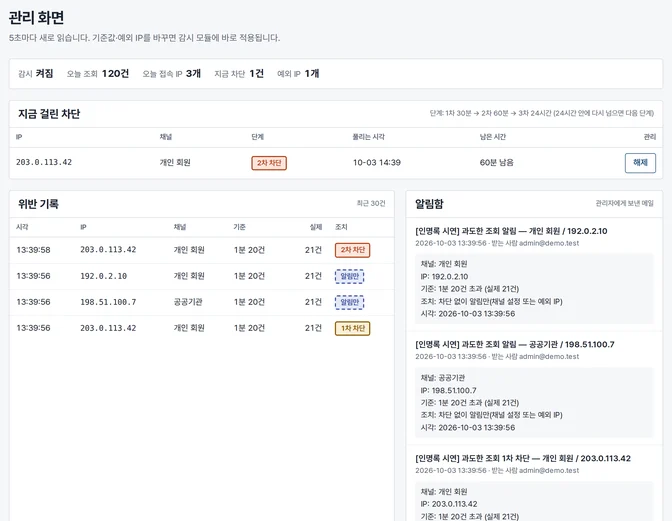This screenshot has width=672, height=521.
Task: Click the 남은 시각 column header
Action: point(492,137)
